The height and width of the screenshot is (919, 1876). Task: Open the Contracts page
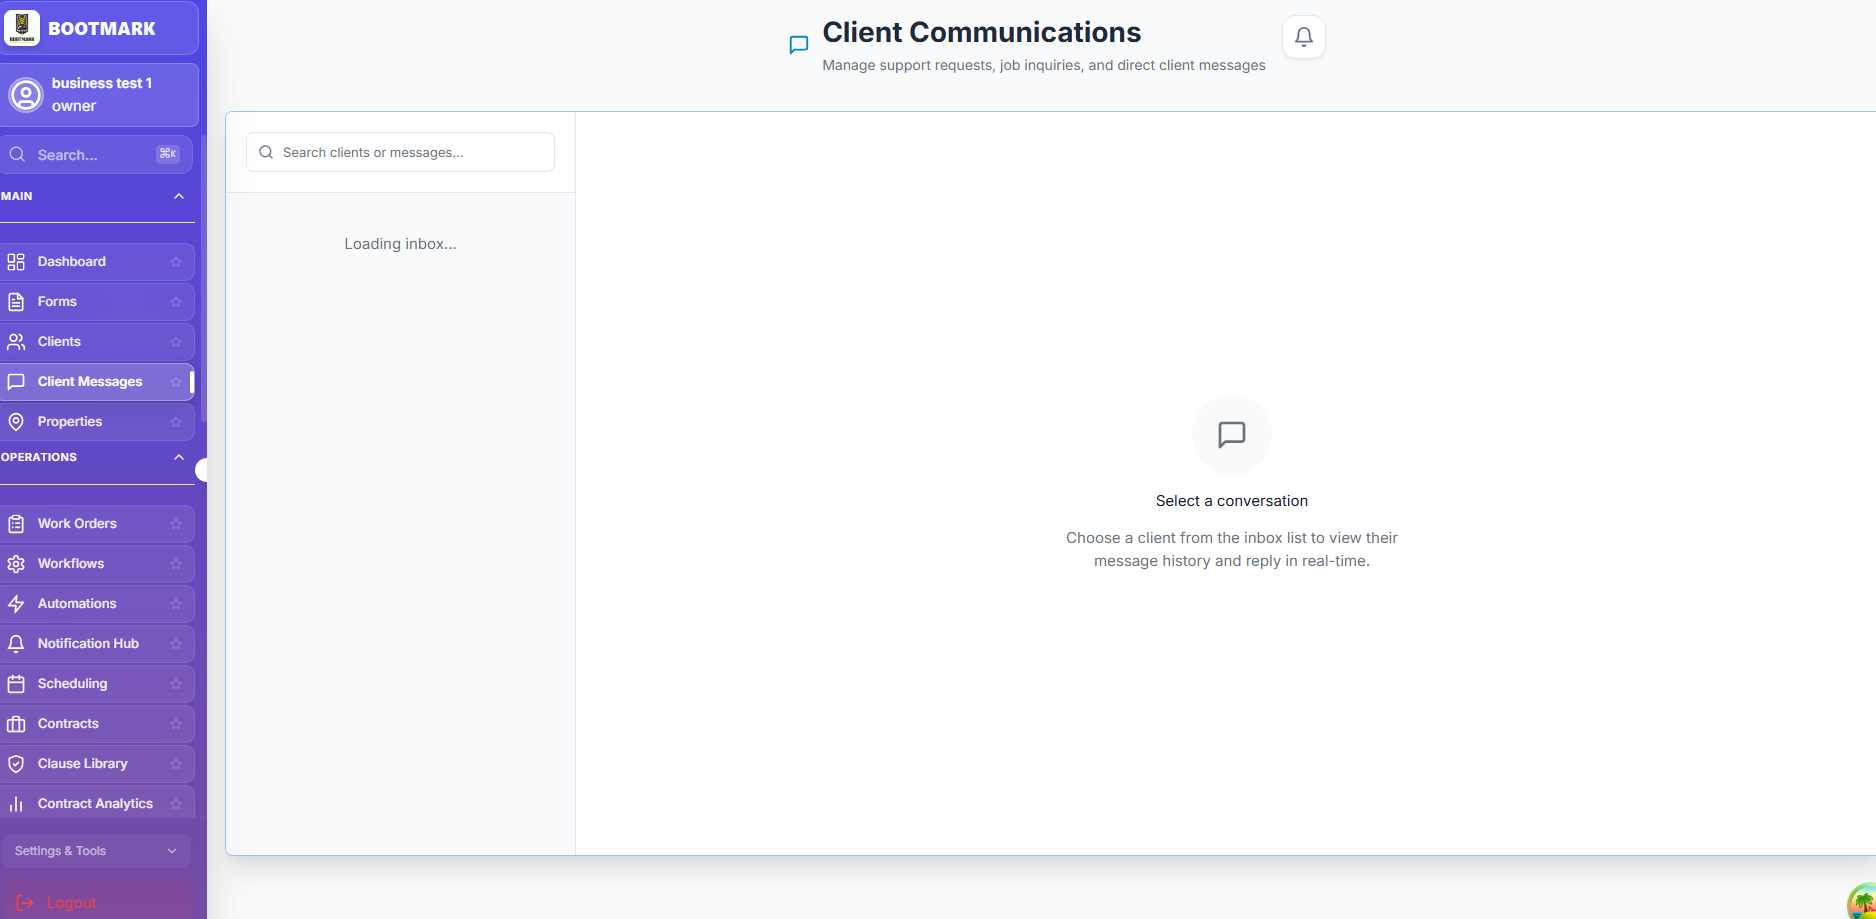pyautogui.click(x=97, y=724)
